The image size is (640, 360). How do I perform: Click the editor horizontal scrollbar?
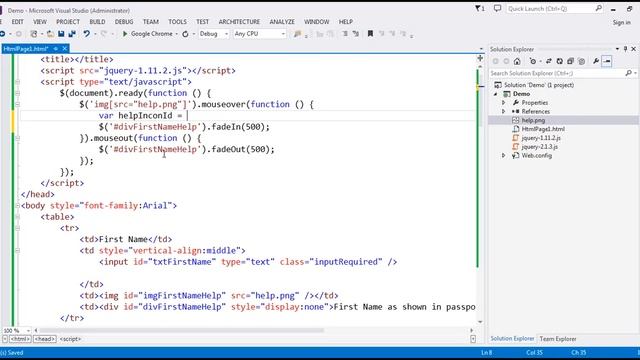click(182, 330)
